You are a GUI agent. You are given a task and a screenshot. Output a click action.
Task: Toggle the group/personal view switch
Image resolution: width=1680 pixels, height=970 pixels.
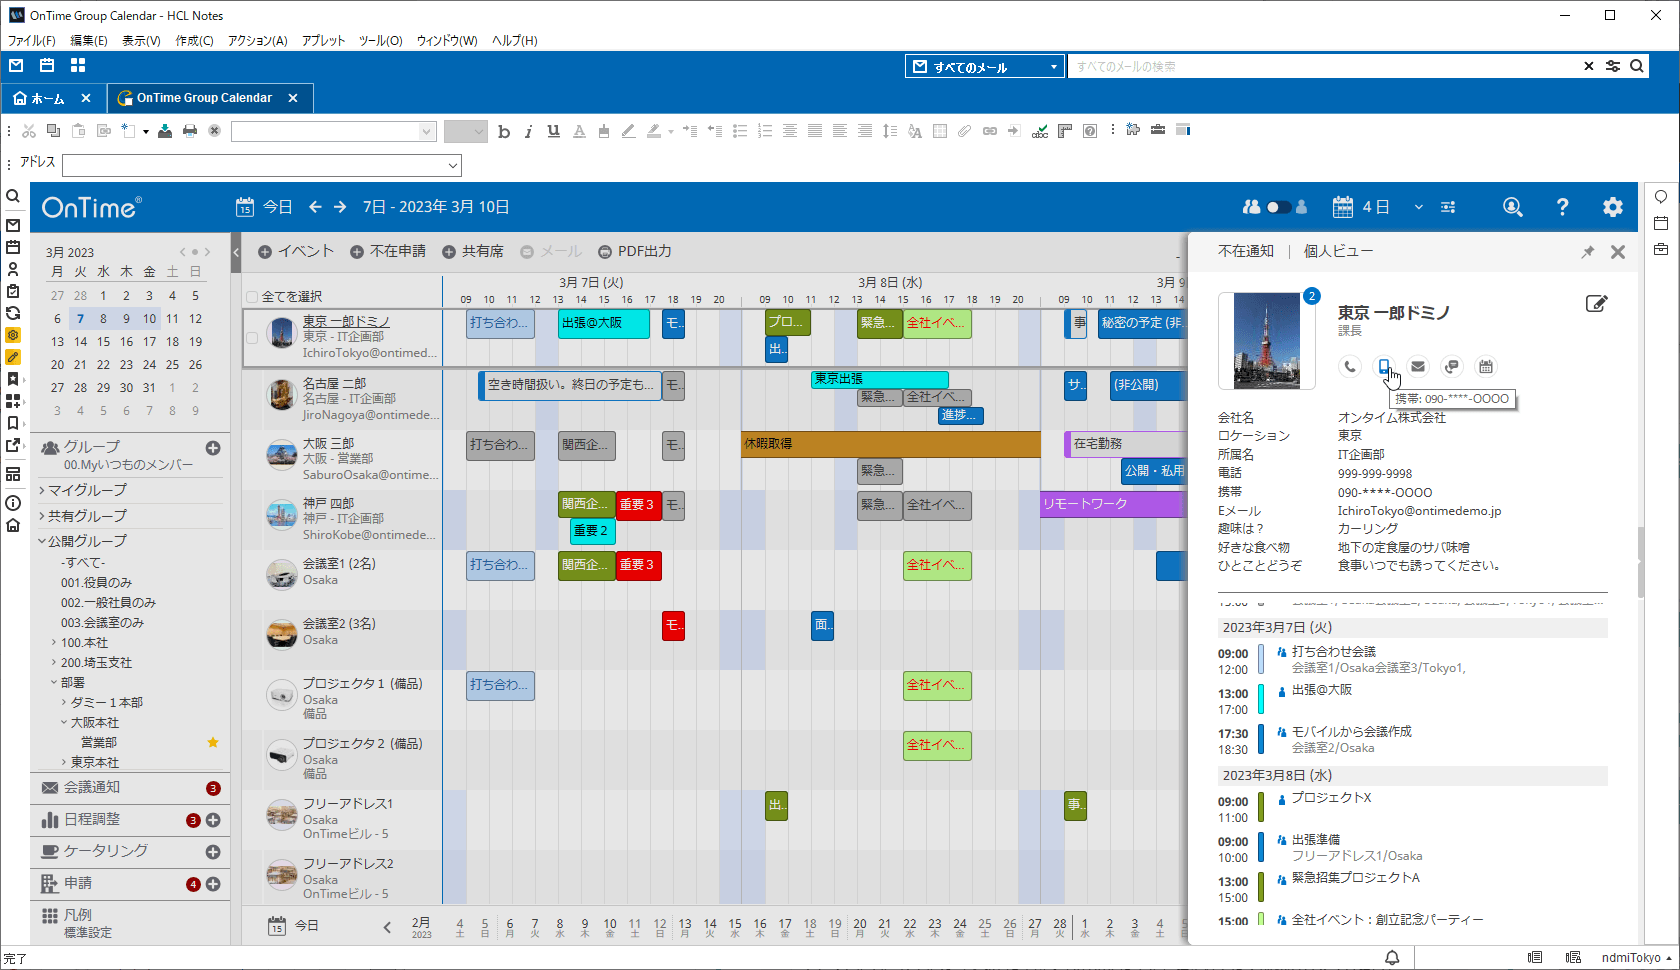pyautogui.click(x=1277, y=207)
